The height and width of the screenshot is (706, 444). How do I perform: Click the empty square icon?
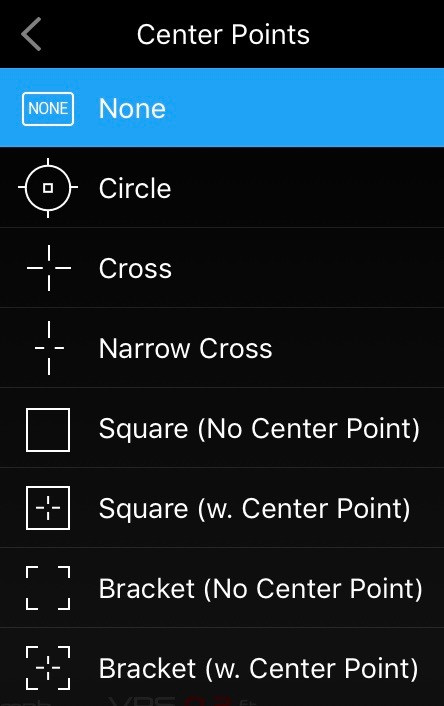click(x=48, y=430)
